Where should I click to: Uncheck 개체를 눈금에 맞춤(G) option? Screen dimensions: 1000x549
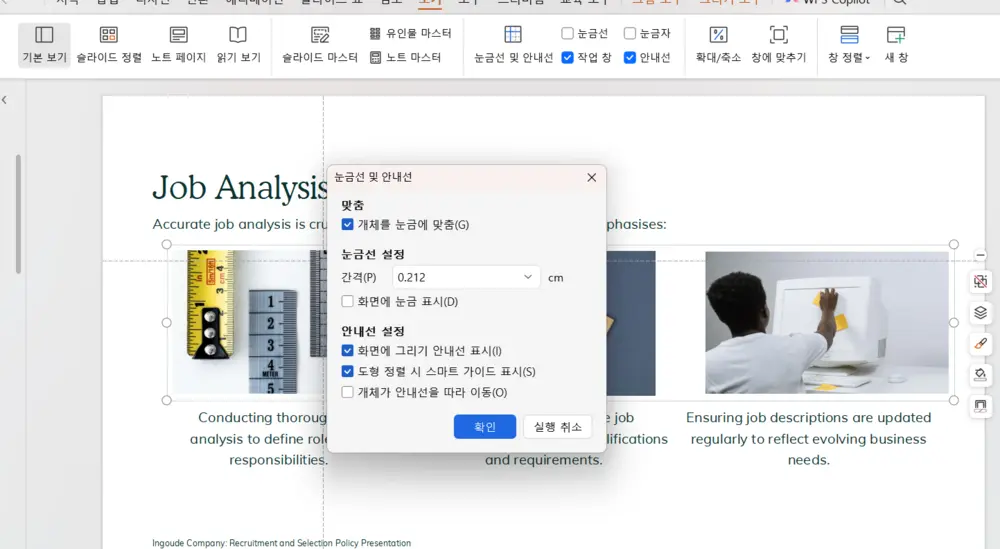point(348,224)
